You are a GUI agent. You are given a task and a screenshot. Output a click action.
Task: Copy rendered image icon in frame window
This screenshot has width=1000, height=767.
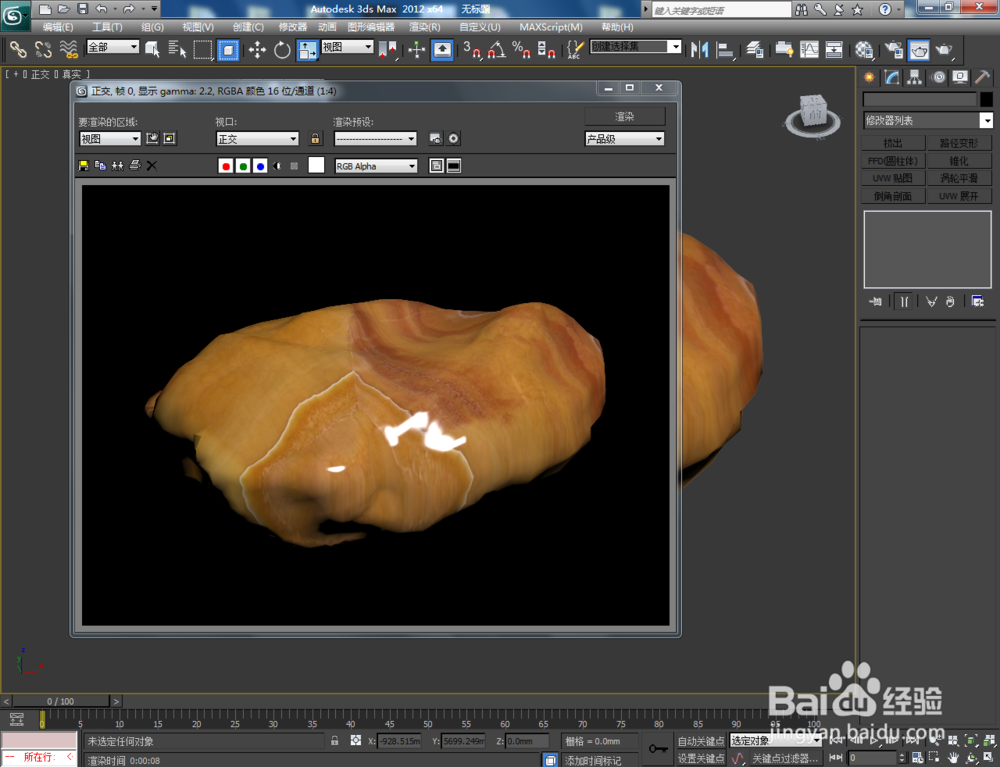100,166
